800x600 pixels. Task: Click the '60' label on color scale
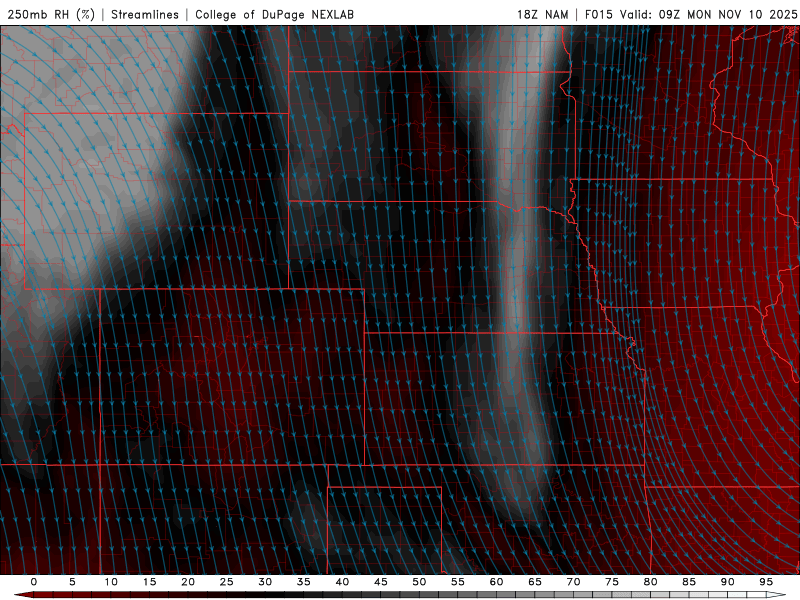point(496,582)
